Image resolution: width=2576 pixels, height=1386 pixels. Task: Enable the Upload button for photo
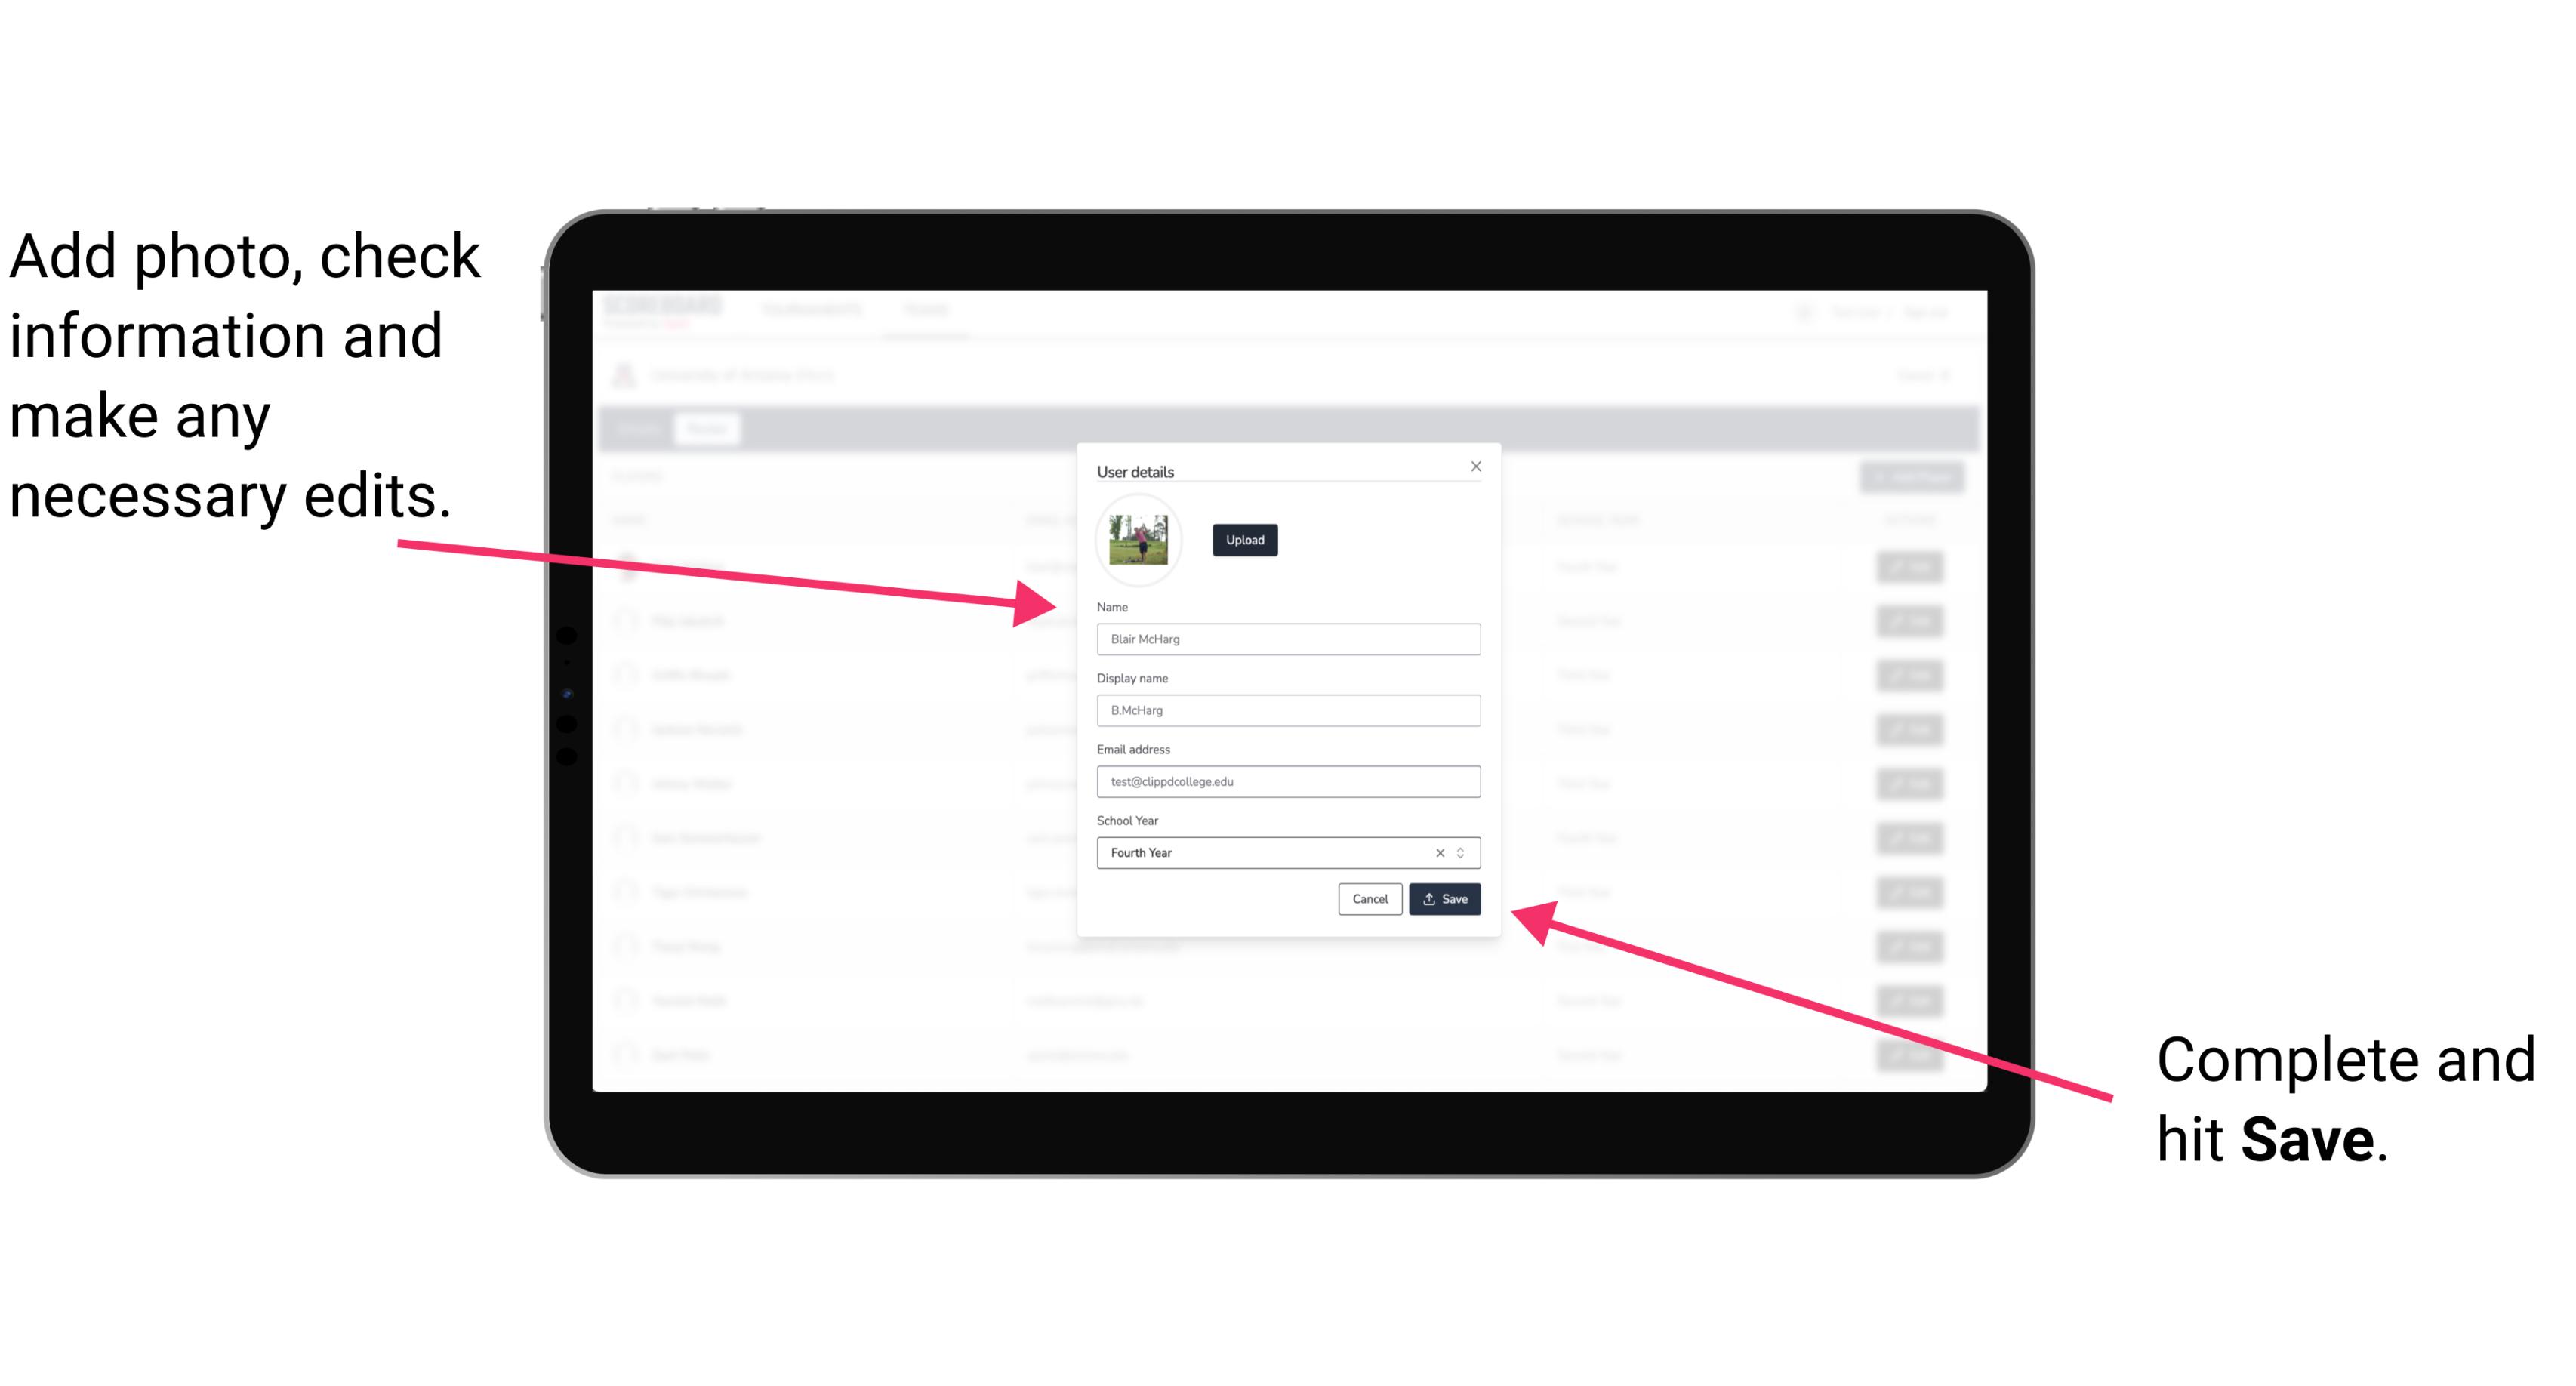tap(1243, 540)
